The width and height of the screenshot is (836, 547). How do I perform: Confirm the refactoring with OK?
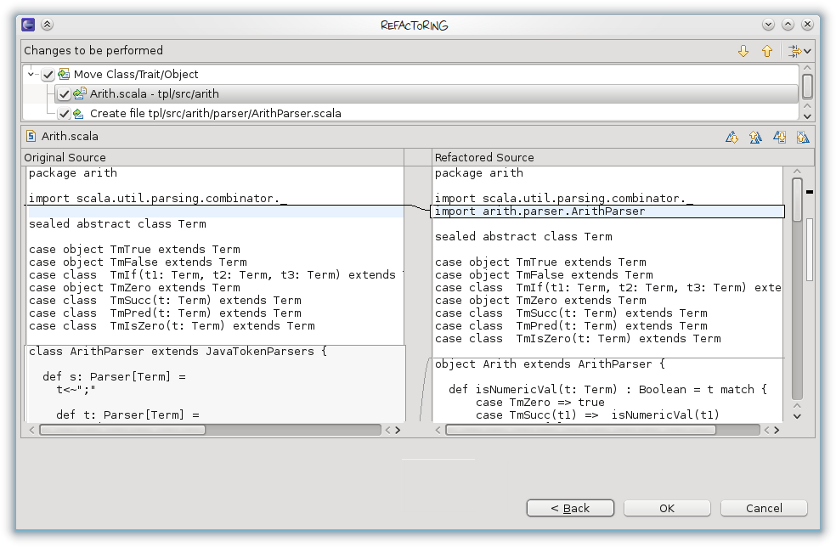(x=667, y=508)
